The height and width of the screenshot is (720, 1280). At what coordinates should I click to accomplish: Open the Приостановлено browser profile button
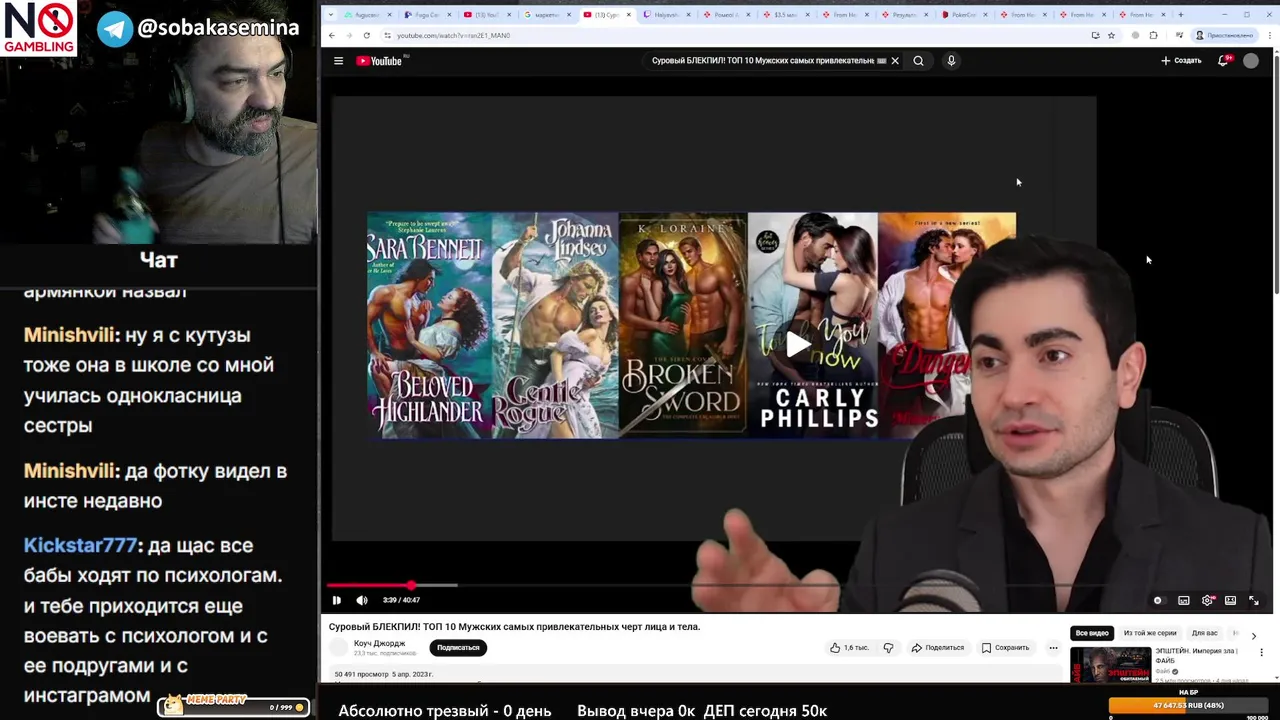(1225, 35)
